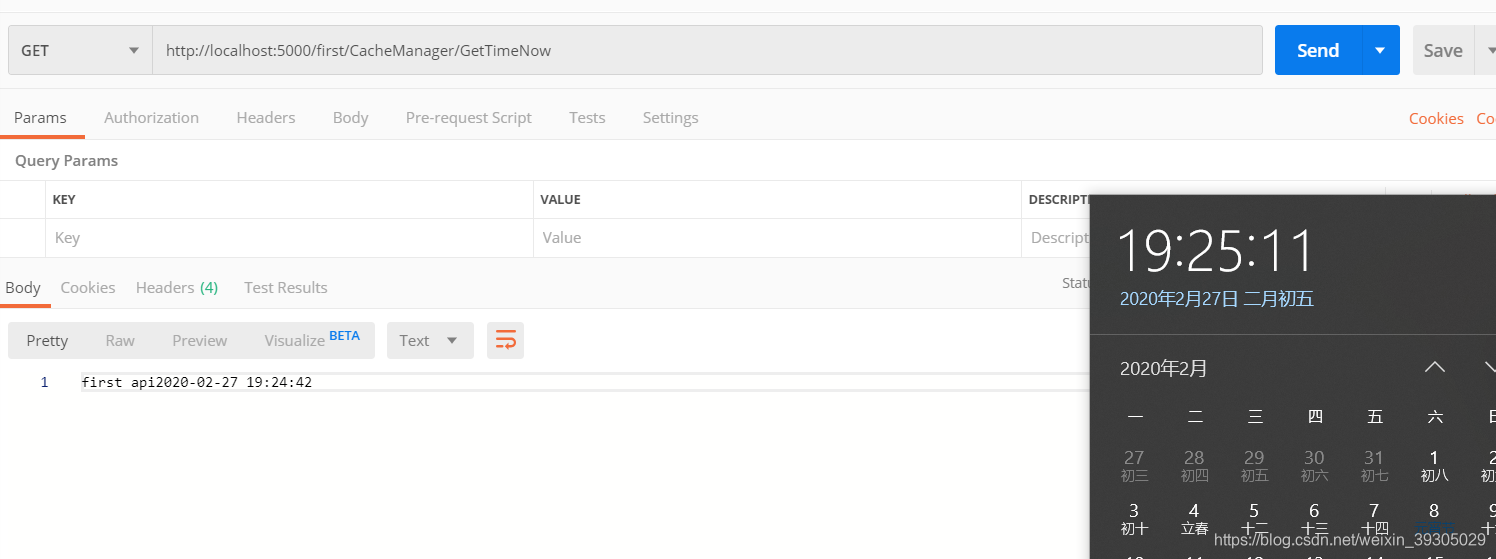Open the Tests tab
Viewport: 1496px width, 559px height.
[x=587, y=117]
